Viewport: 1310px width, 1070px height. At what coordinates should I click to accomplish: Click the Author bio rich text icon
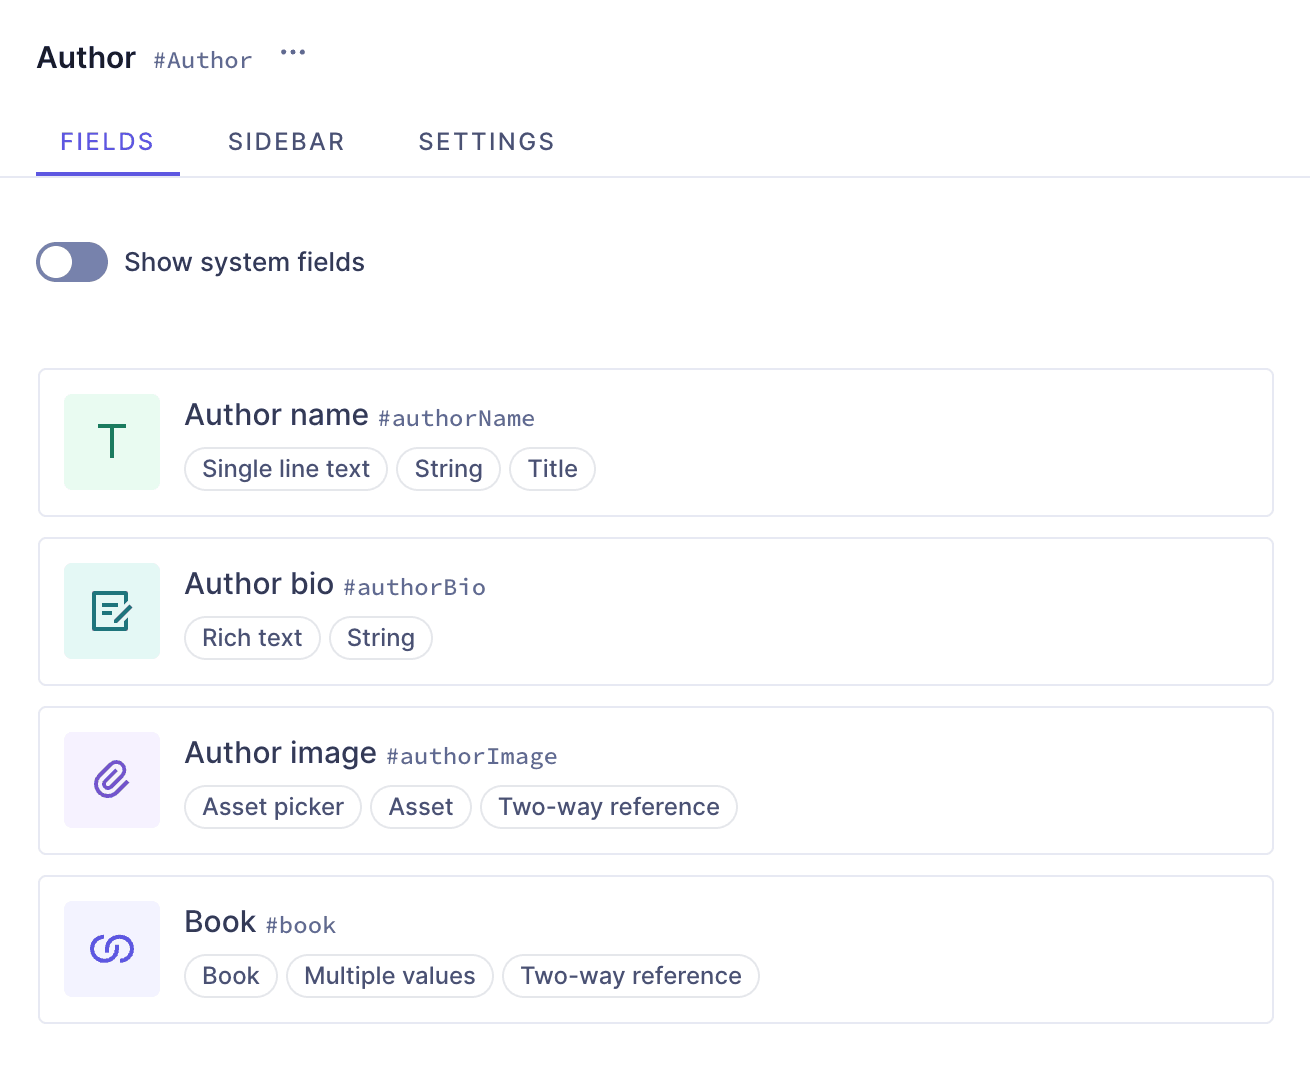pyautogui.click(x=112, y=611)
